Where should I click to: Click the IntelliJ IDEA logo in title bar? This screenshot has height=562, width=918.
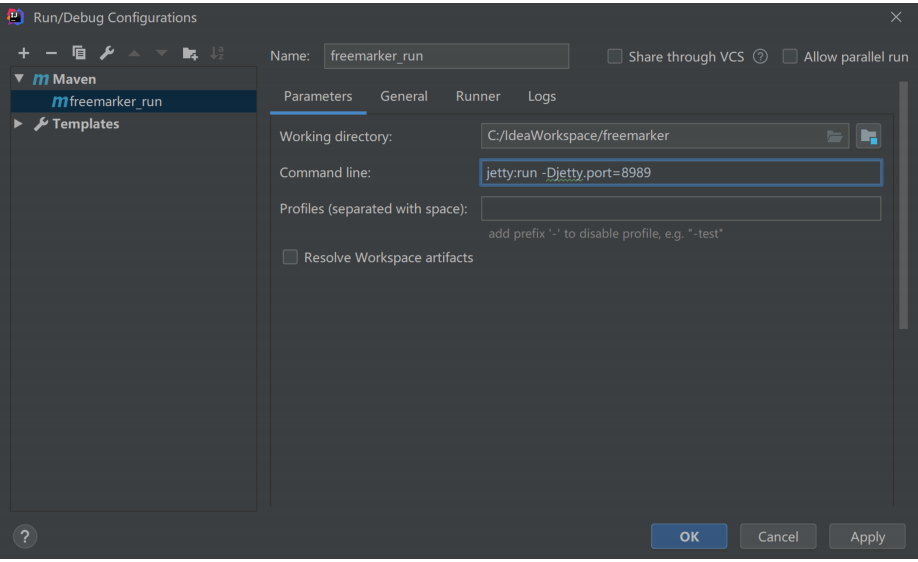15,17
